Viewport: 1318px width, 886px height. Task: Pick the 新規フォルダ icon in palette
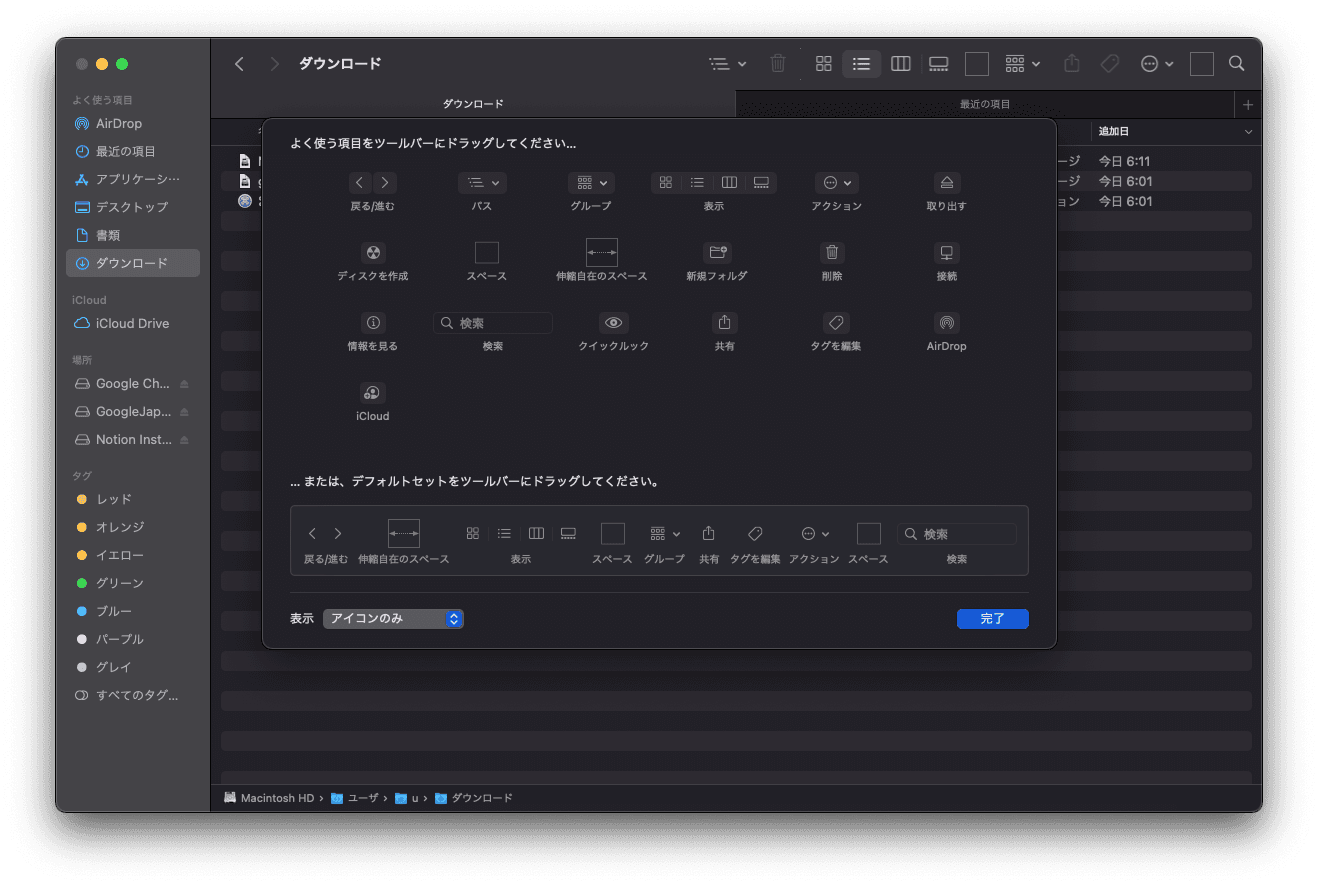click(717, 252)
